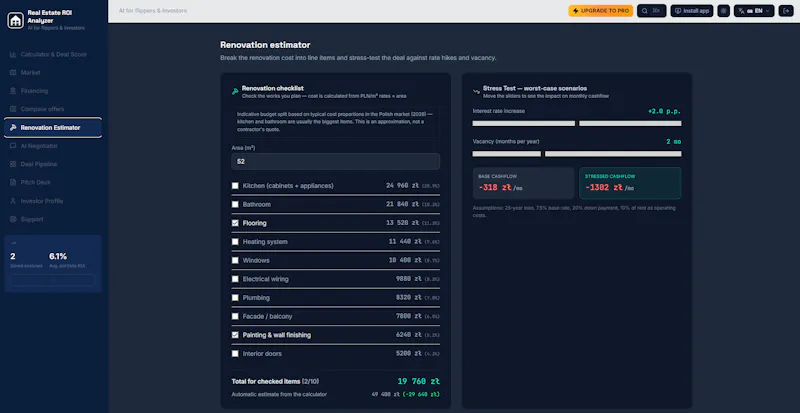
Task: Click the lightning bolt on Upgrade to Pro
Action: tap(576, 11)
